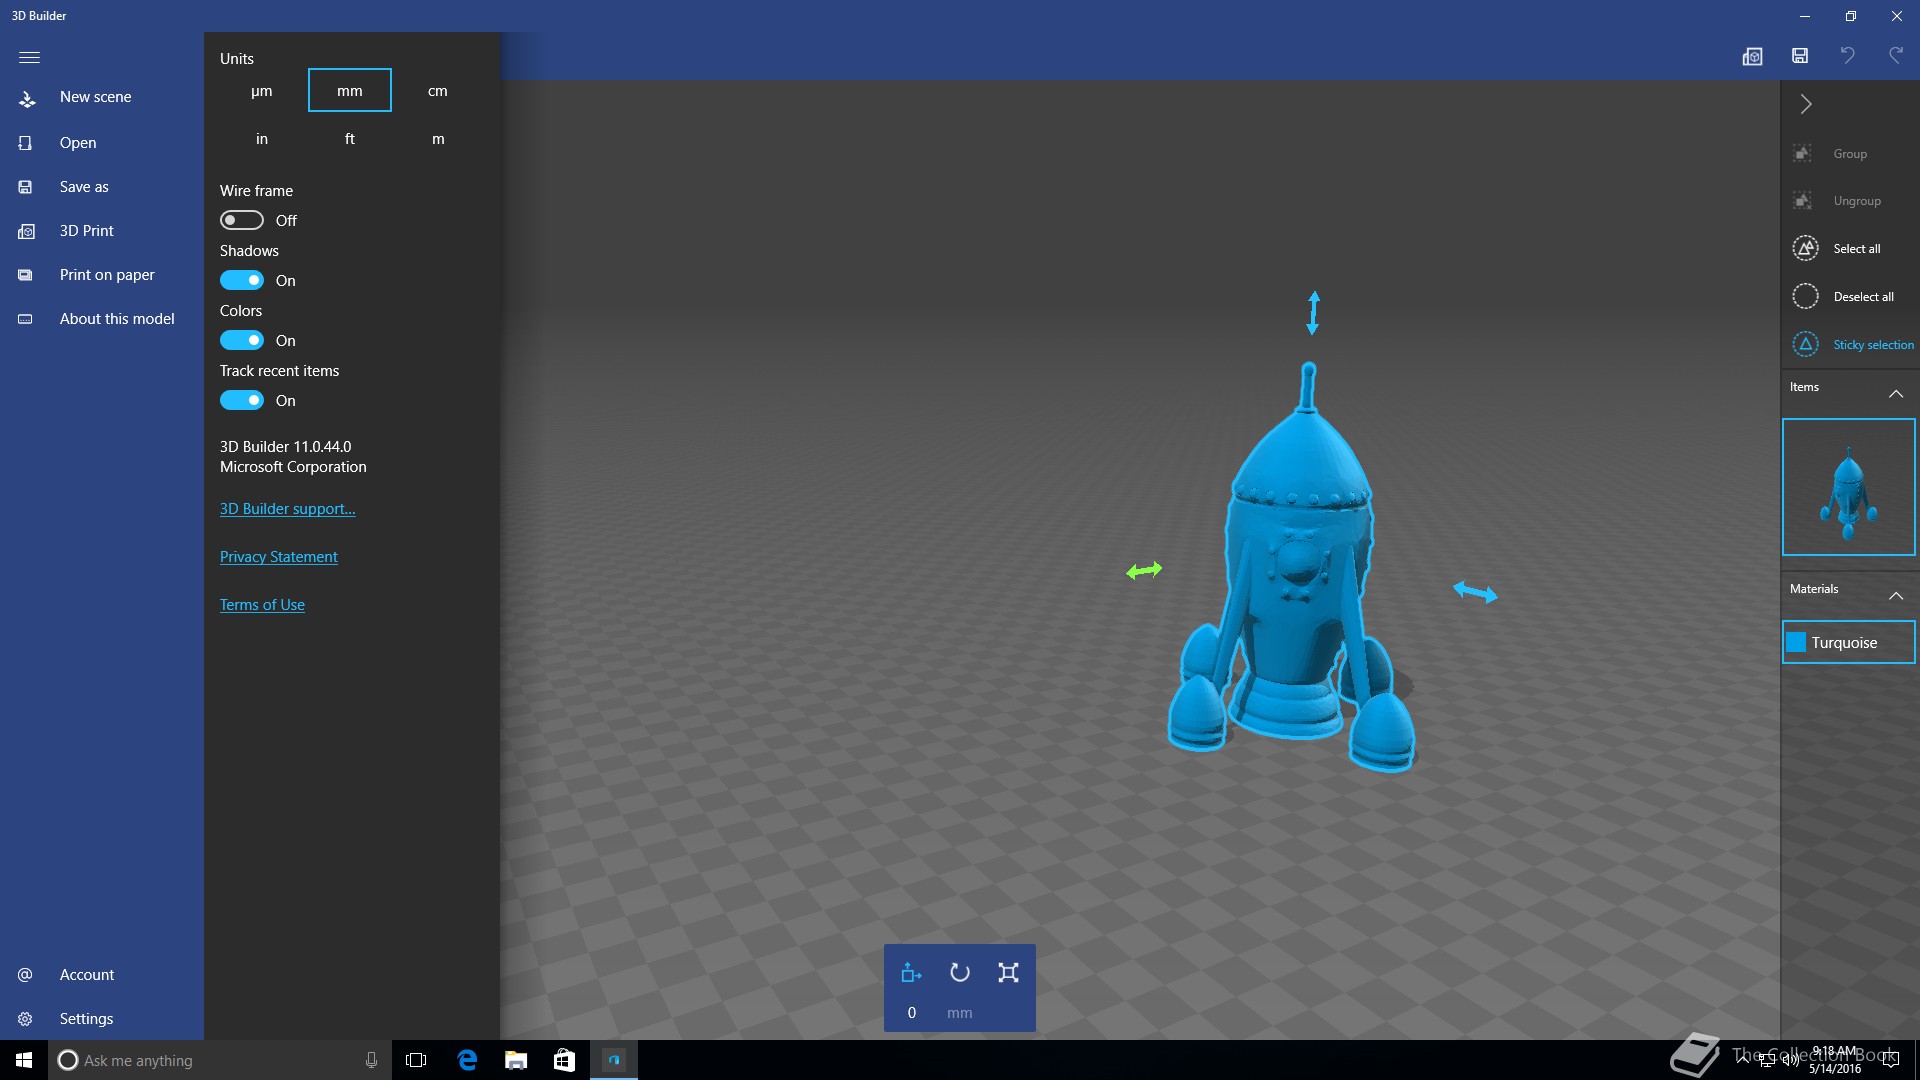The image size is (1920, 1080).
Task: Click the Save as disk icon
Action: [x=26, y=187]
